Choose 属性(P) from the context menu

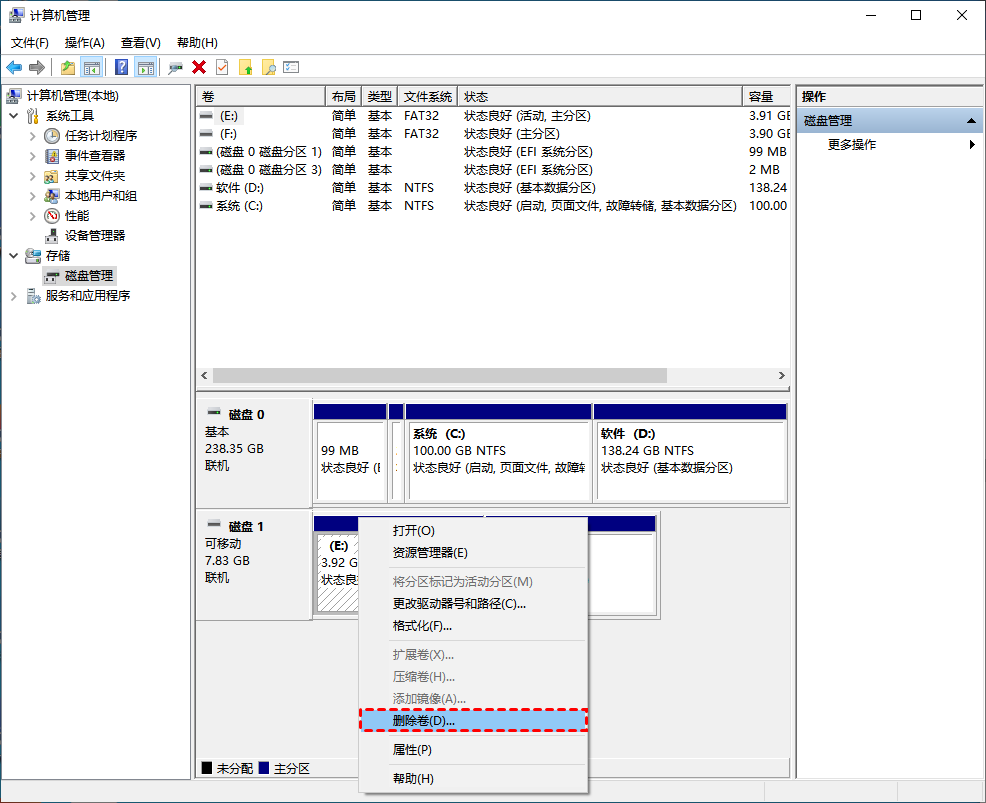pos(473,750)
